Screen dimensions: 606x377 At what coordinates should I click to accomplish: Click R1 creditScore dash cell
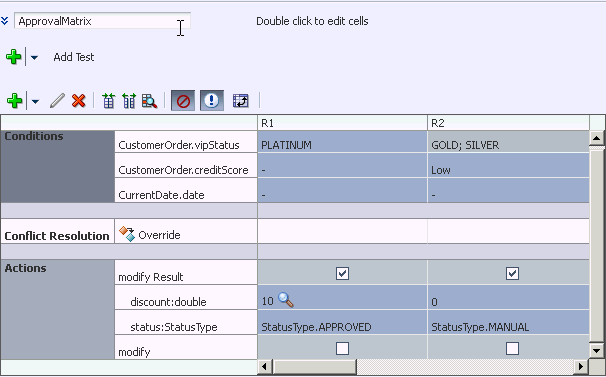click(x=342, y=166)
